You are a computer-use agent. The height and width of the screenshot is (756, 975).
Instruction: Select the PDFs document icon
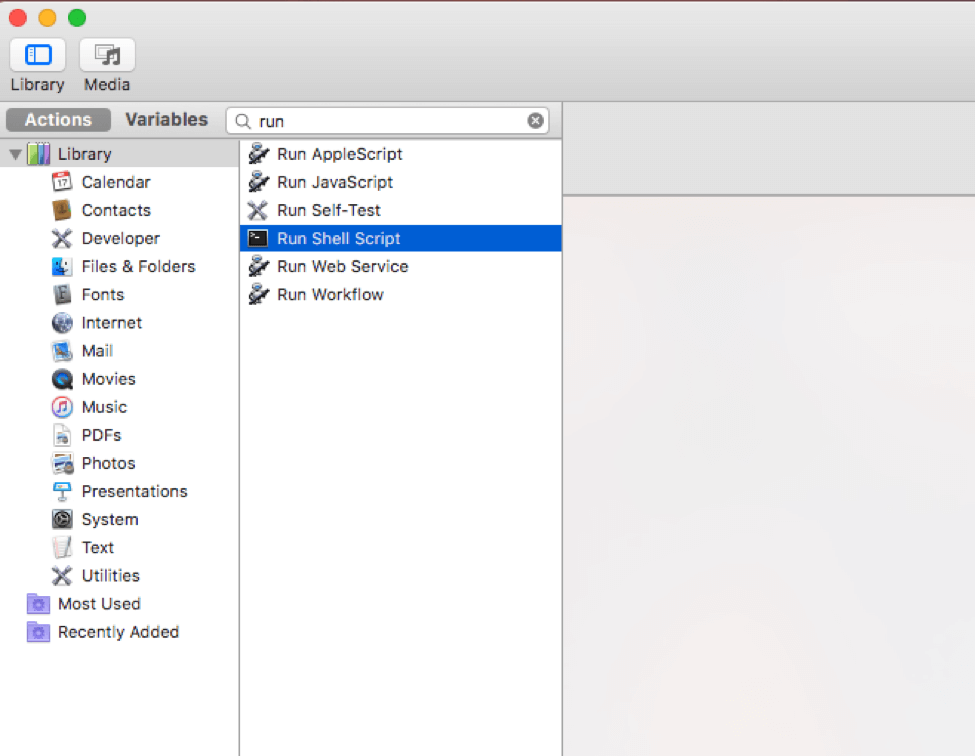[x=62, y=435]
